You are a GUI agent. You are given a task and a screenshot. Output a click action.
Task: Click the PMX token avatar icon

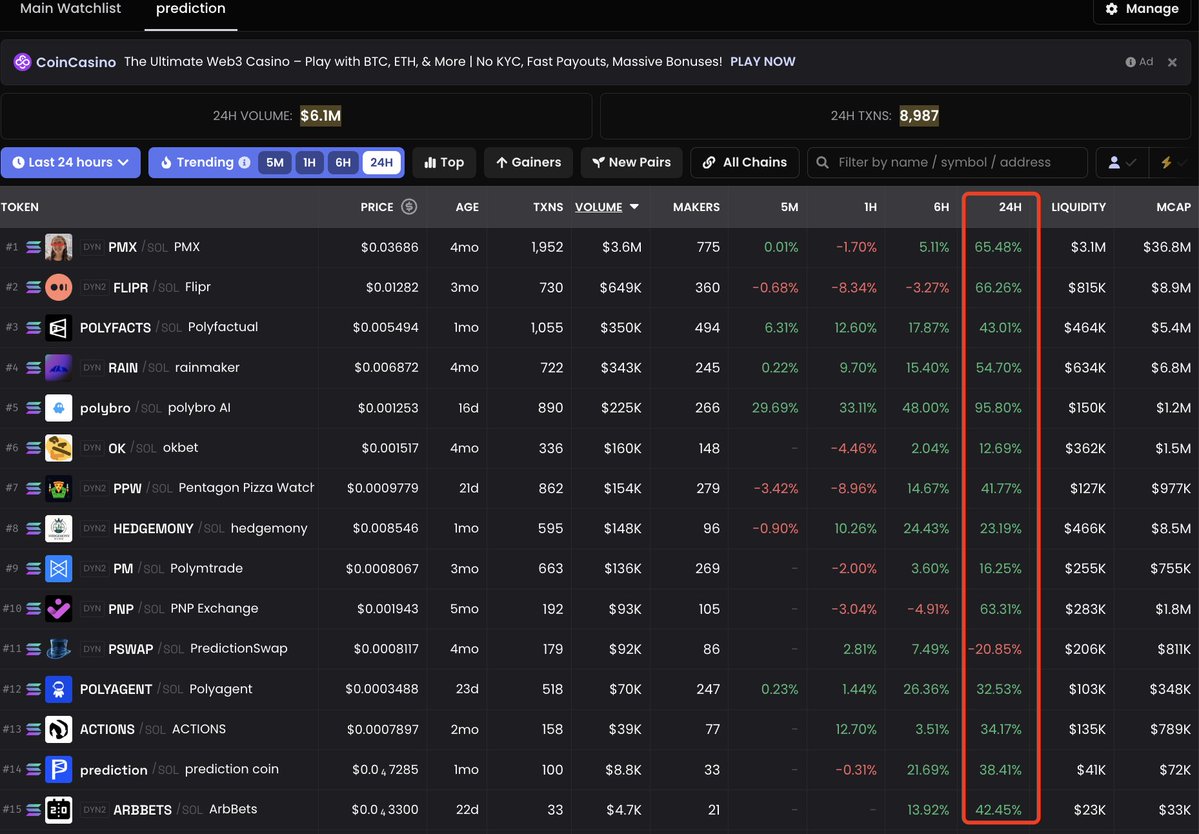click(x=59, y=247)
